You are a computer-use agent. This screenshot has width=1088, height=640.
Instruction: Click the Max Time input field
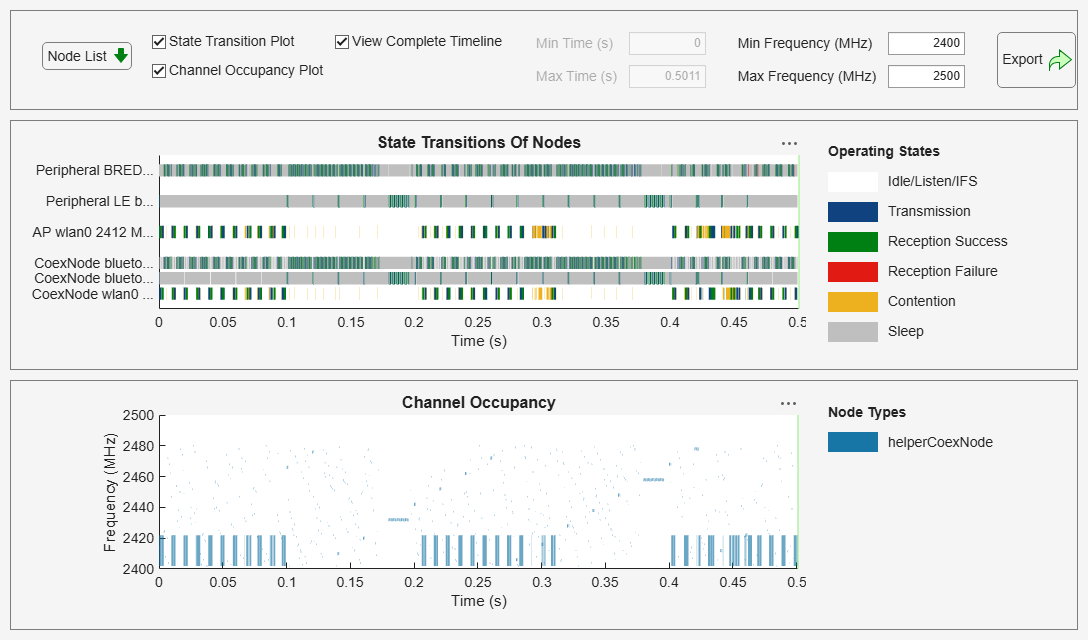pos(667,76)
